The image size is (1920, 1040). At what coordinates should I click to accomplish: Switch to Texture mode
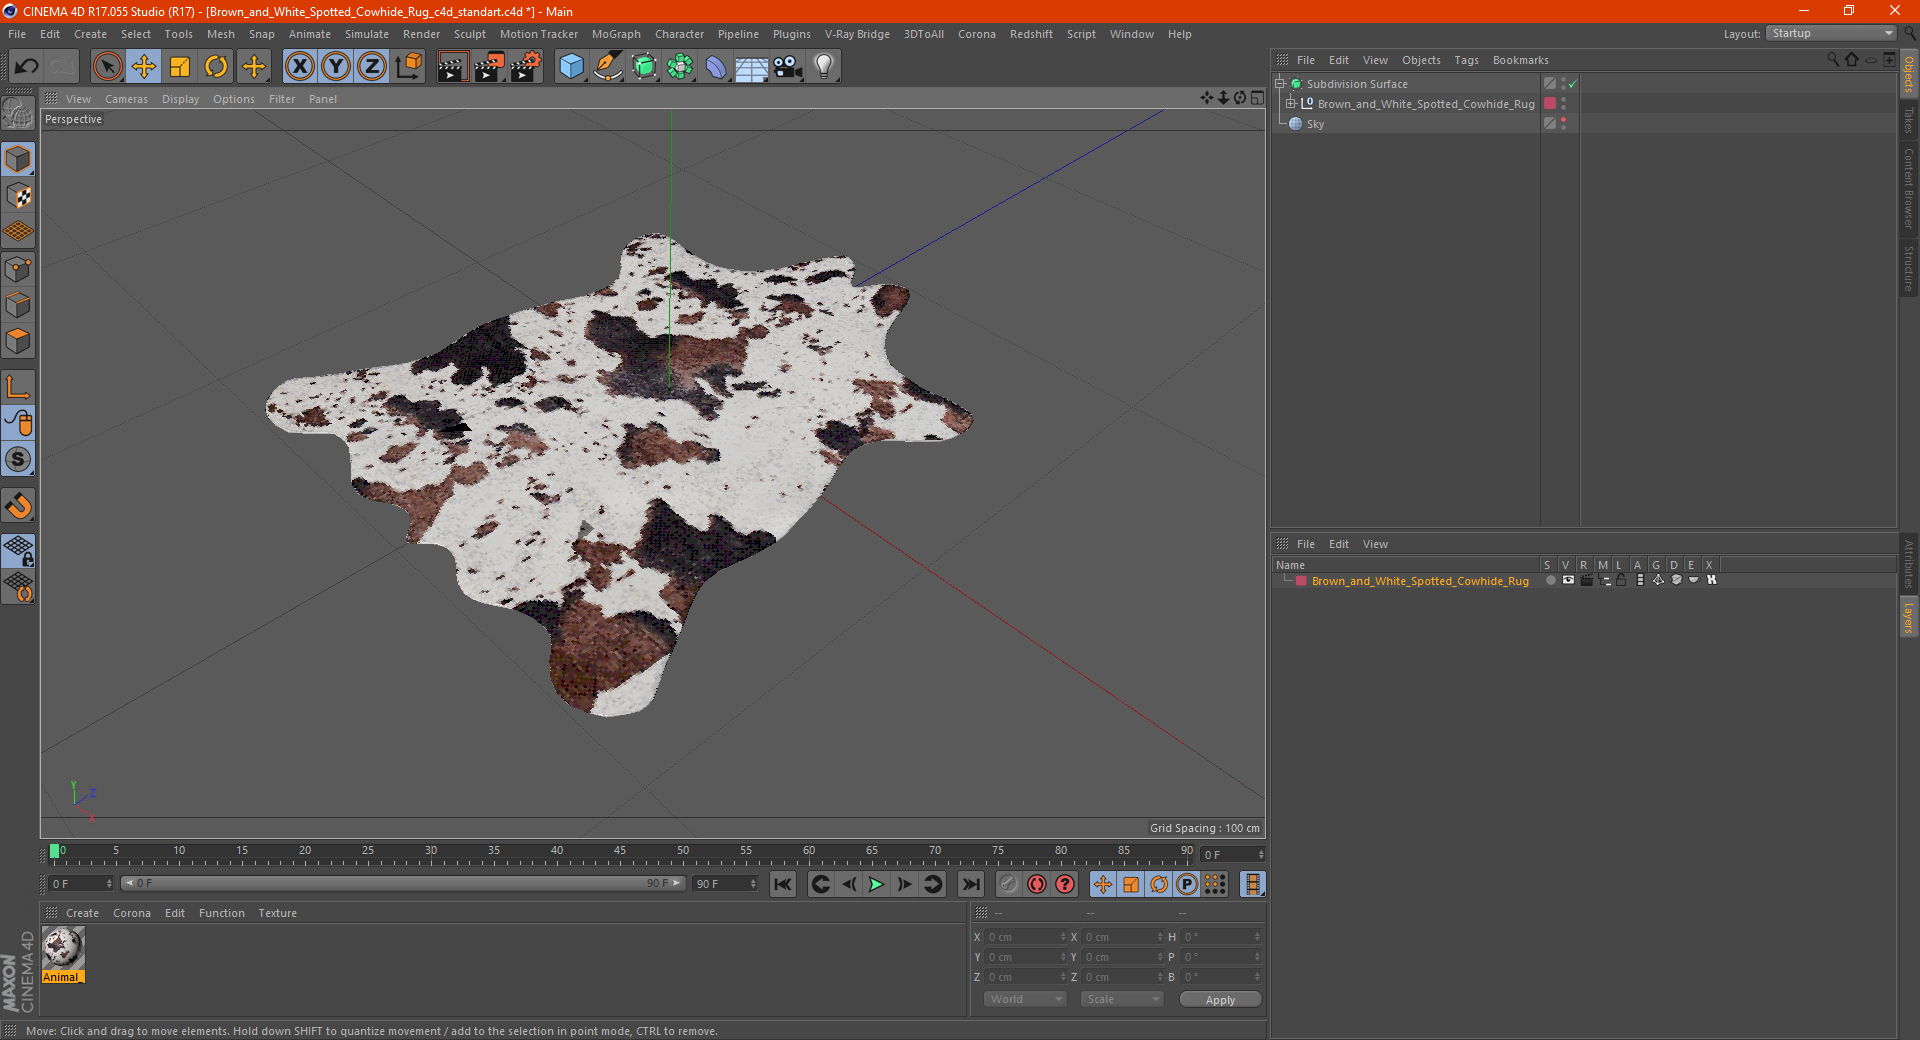click(18, 196)
